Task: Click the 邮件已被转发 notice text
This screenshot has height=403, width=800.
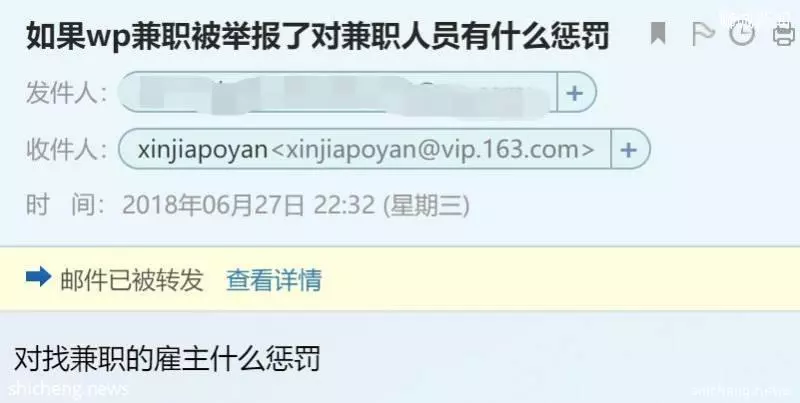Action: (x=132, y=280)
